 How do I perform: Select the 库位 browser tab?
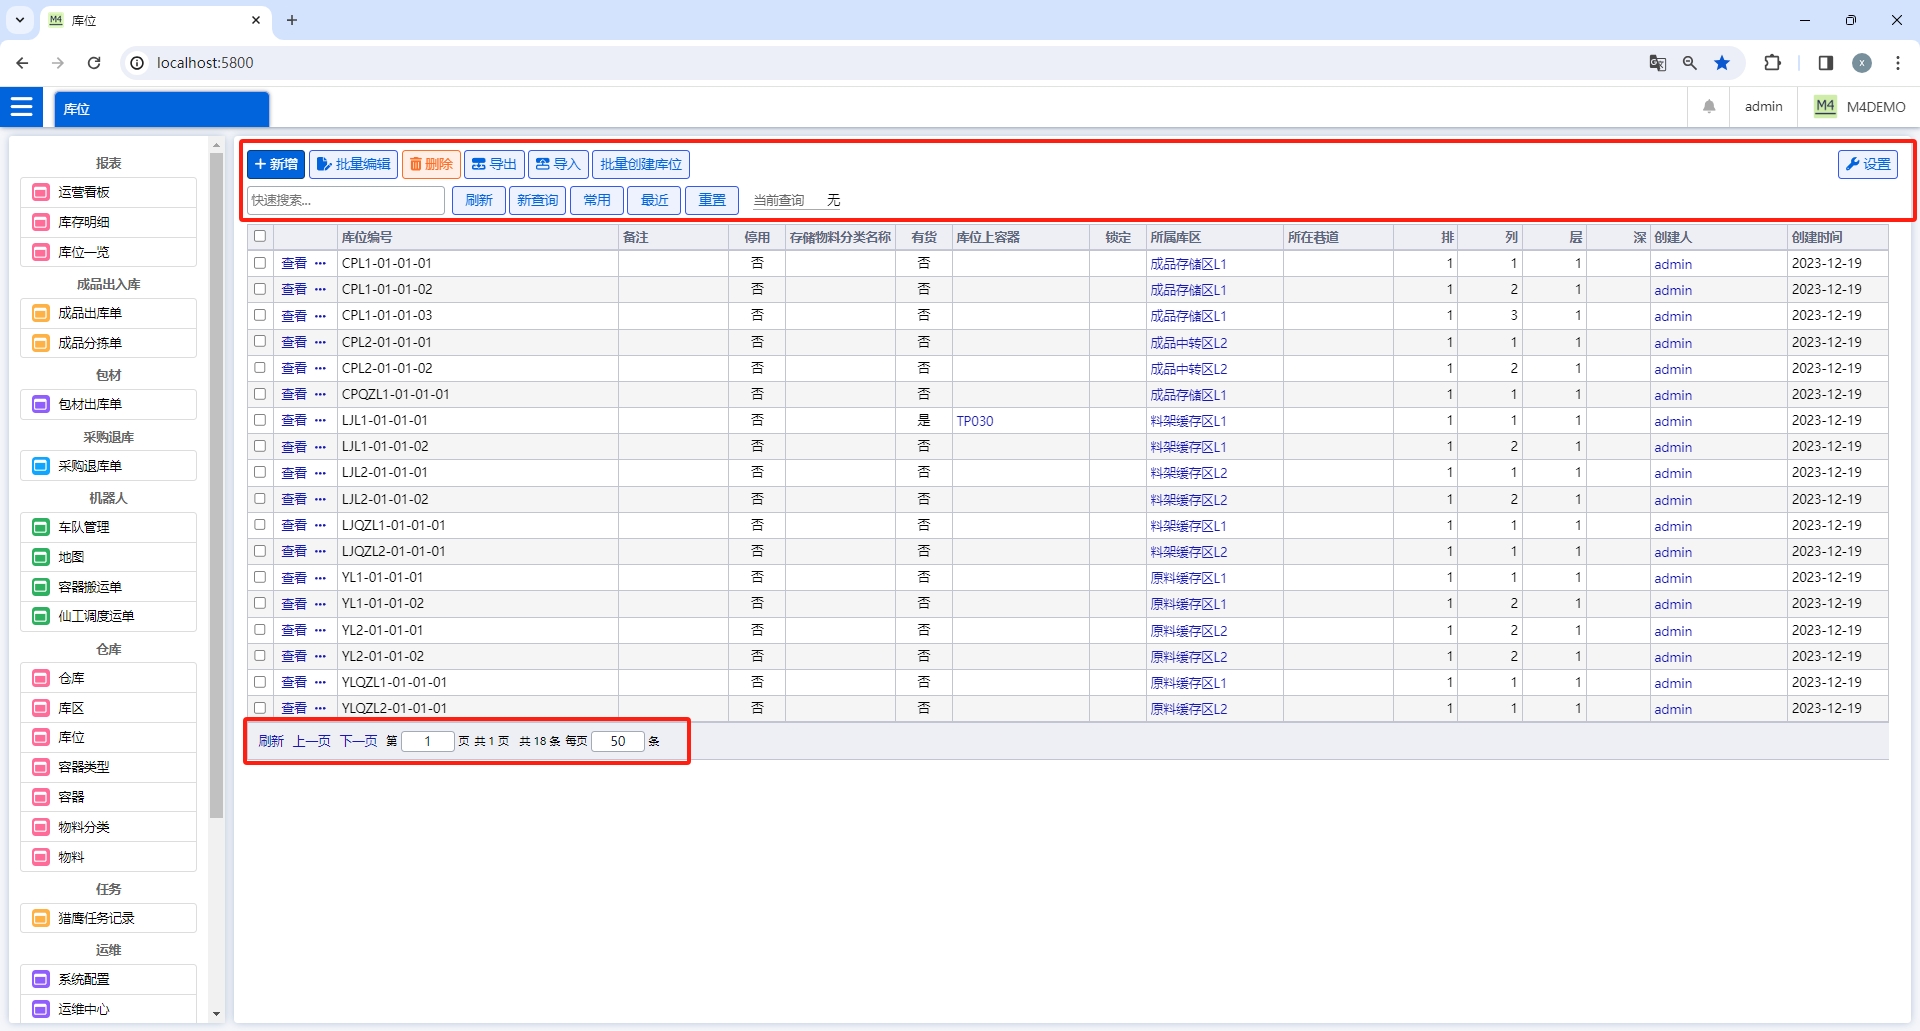tap(155, 20)
